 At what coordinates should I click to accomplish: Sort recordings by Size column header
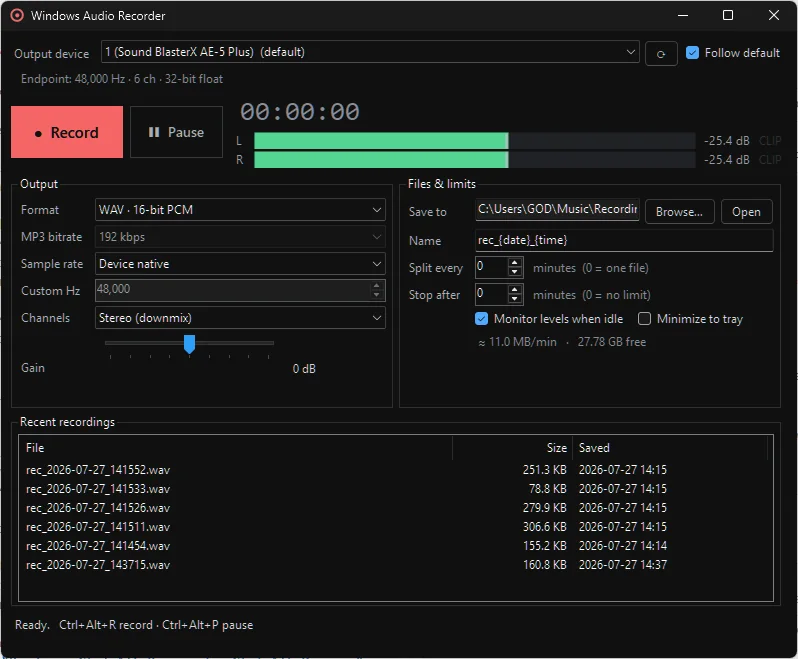[x=512, y=448]
